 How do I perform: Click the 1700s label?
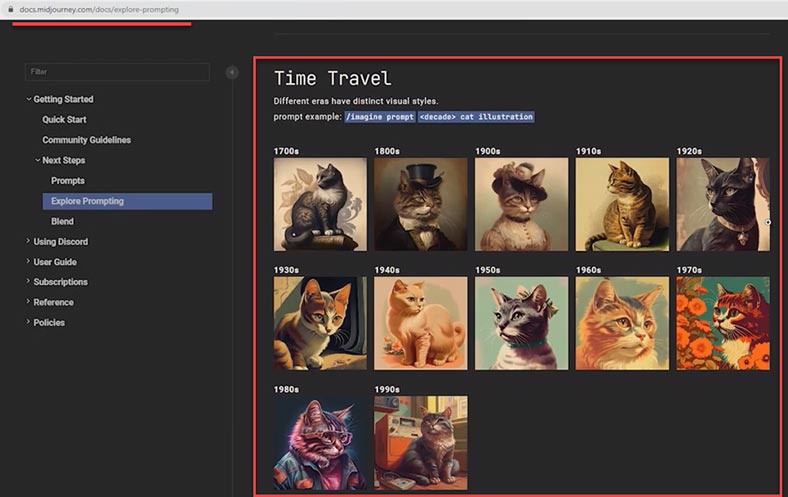click(x=286, y=151)
